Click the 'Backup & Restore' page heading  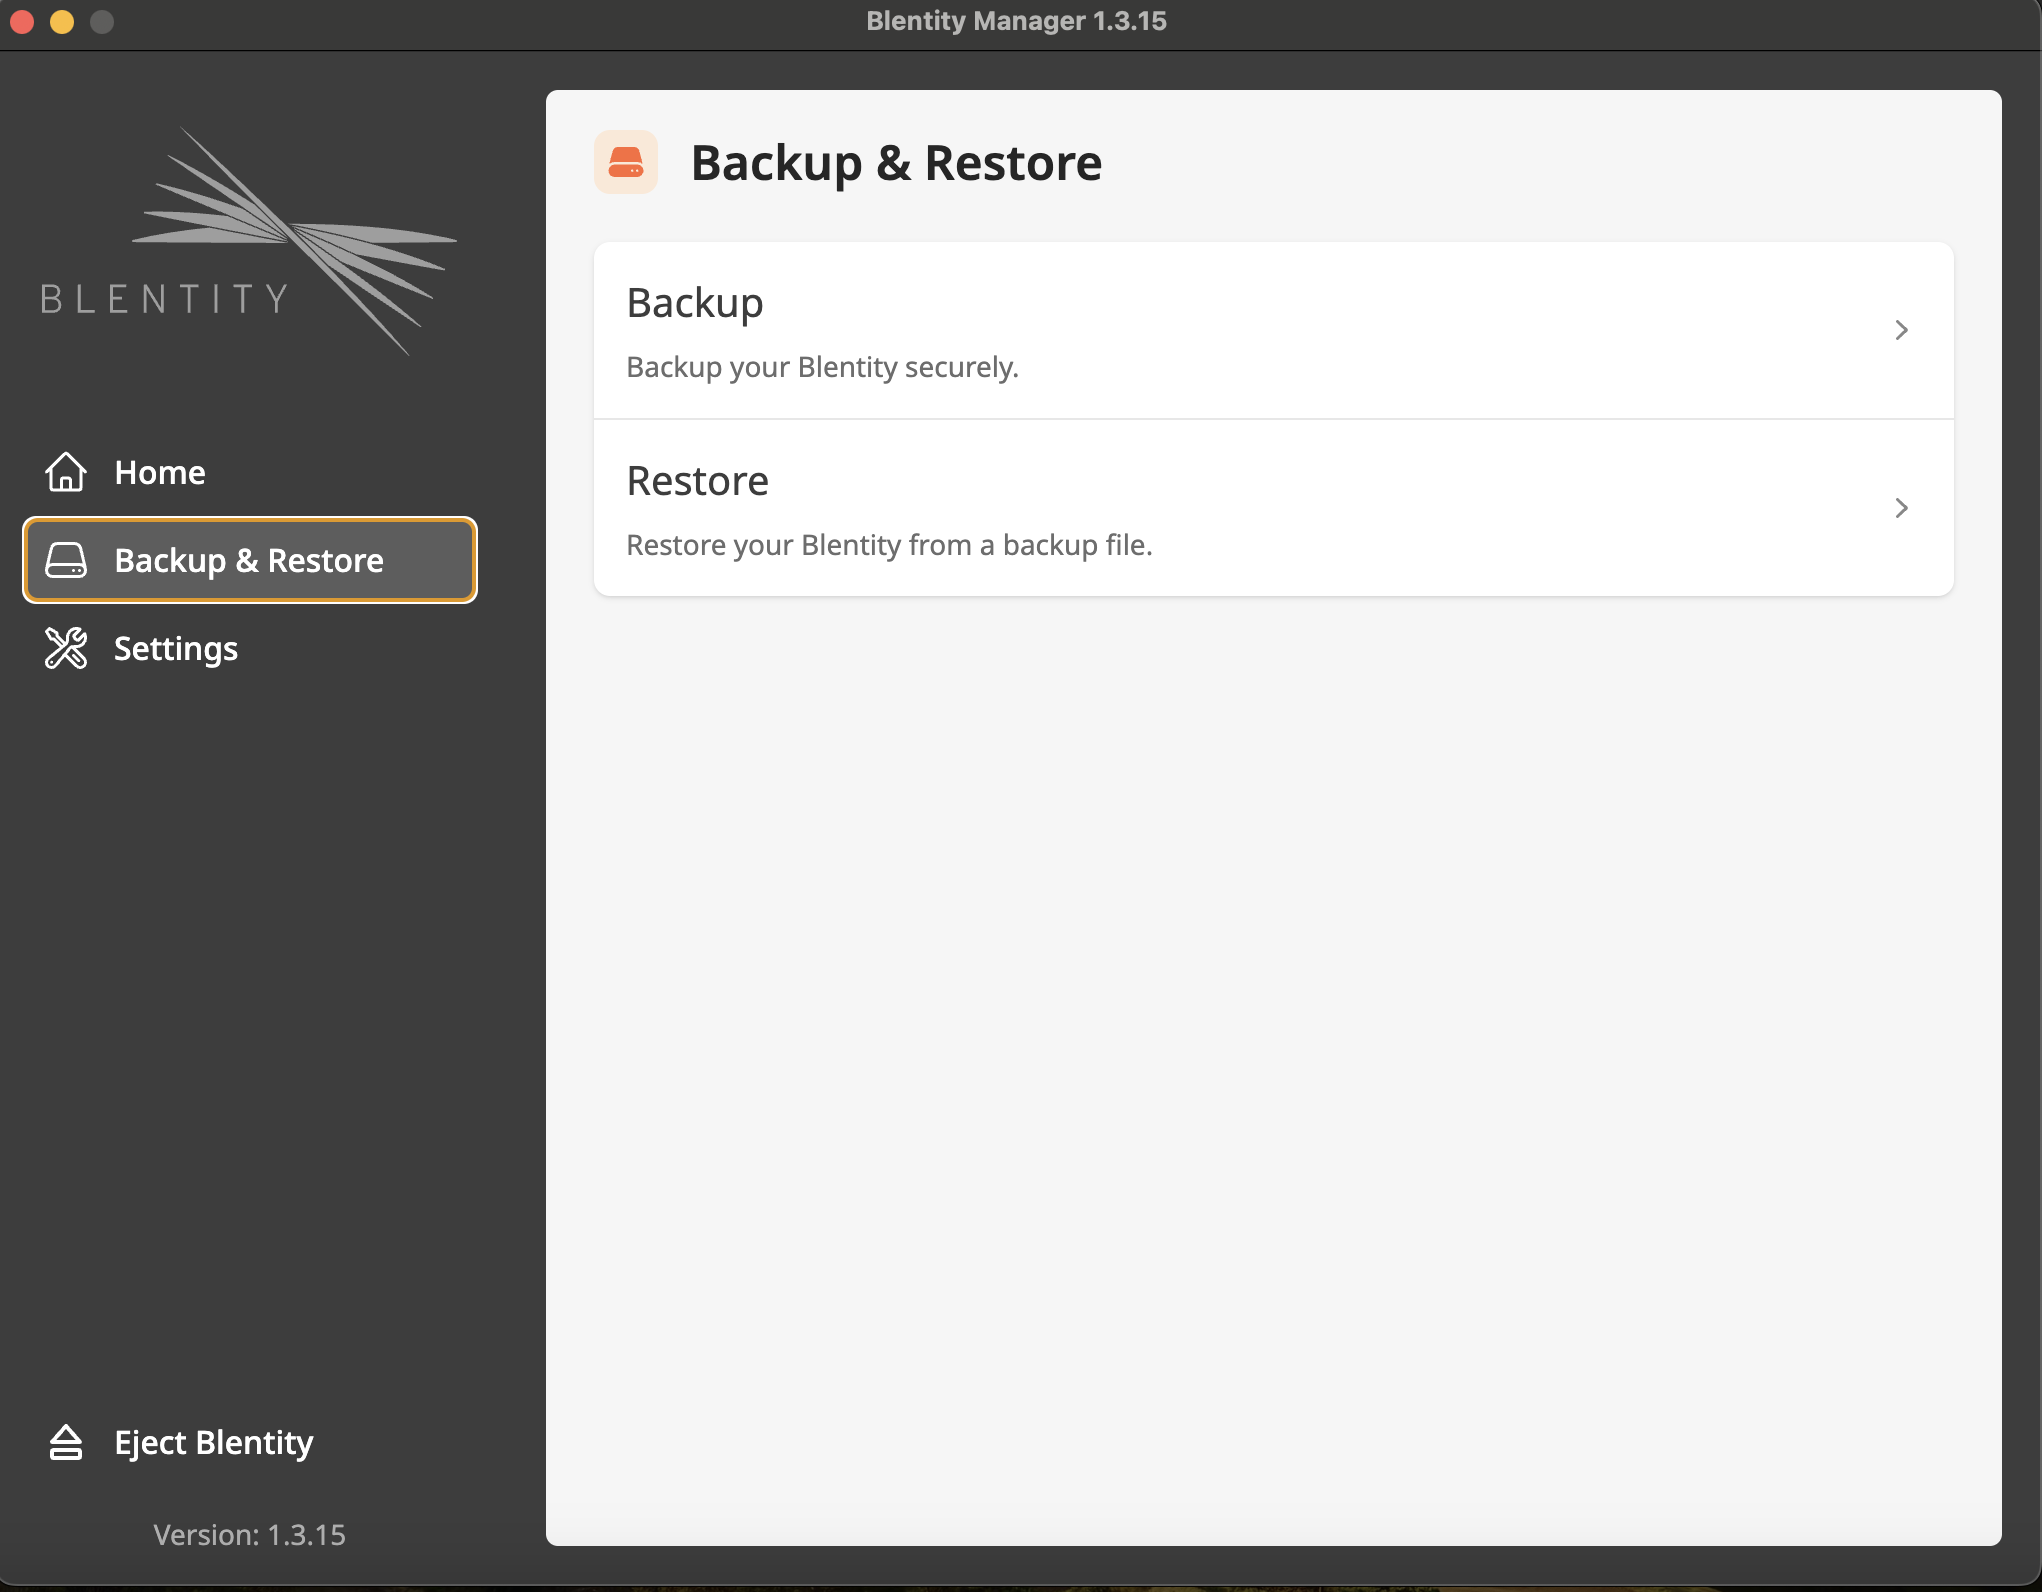pyautogui.click(x=896, y=162)
